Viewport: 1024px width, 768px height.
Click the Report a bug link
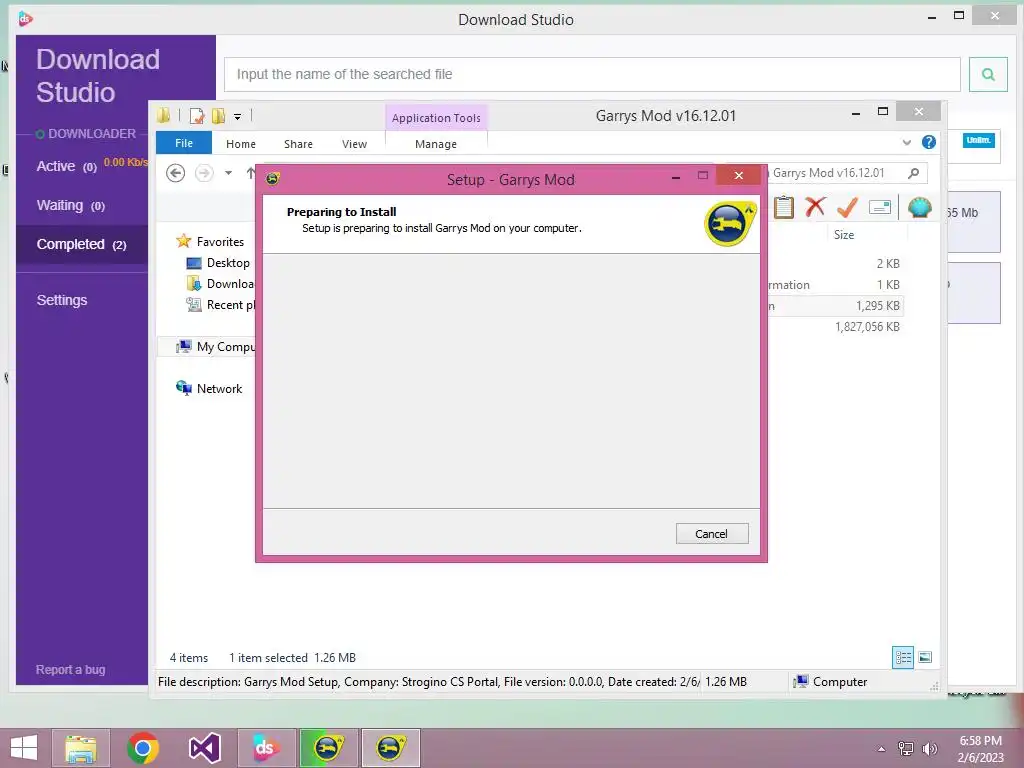click(x=71, y=670)
